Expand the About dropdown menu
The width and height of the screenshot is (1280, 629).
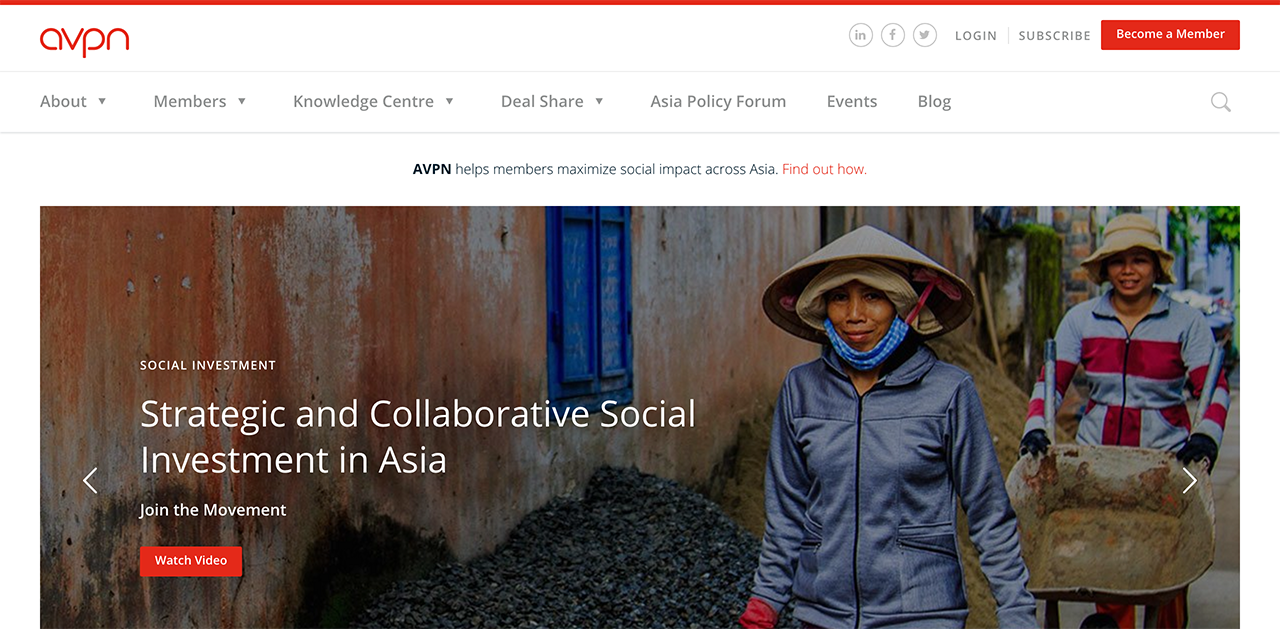pyautogui.click(x=73, y=102)
